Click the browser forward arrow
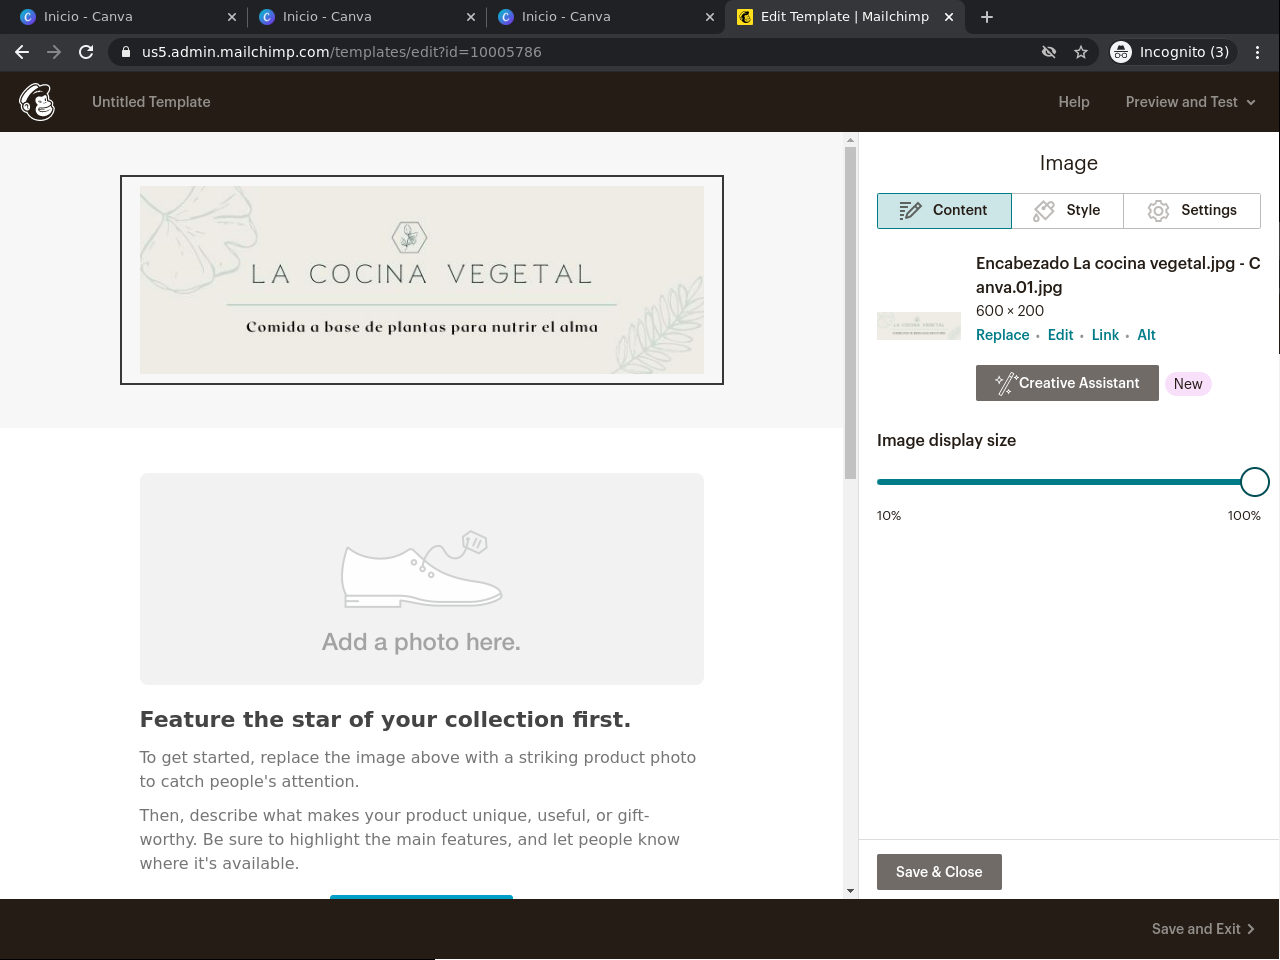Image resolution: width=1280 pixels, height=960 pixels. [x=54, y=52]
